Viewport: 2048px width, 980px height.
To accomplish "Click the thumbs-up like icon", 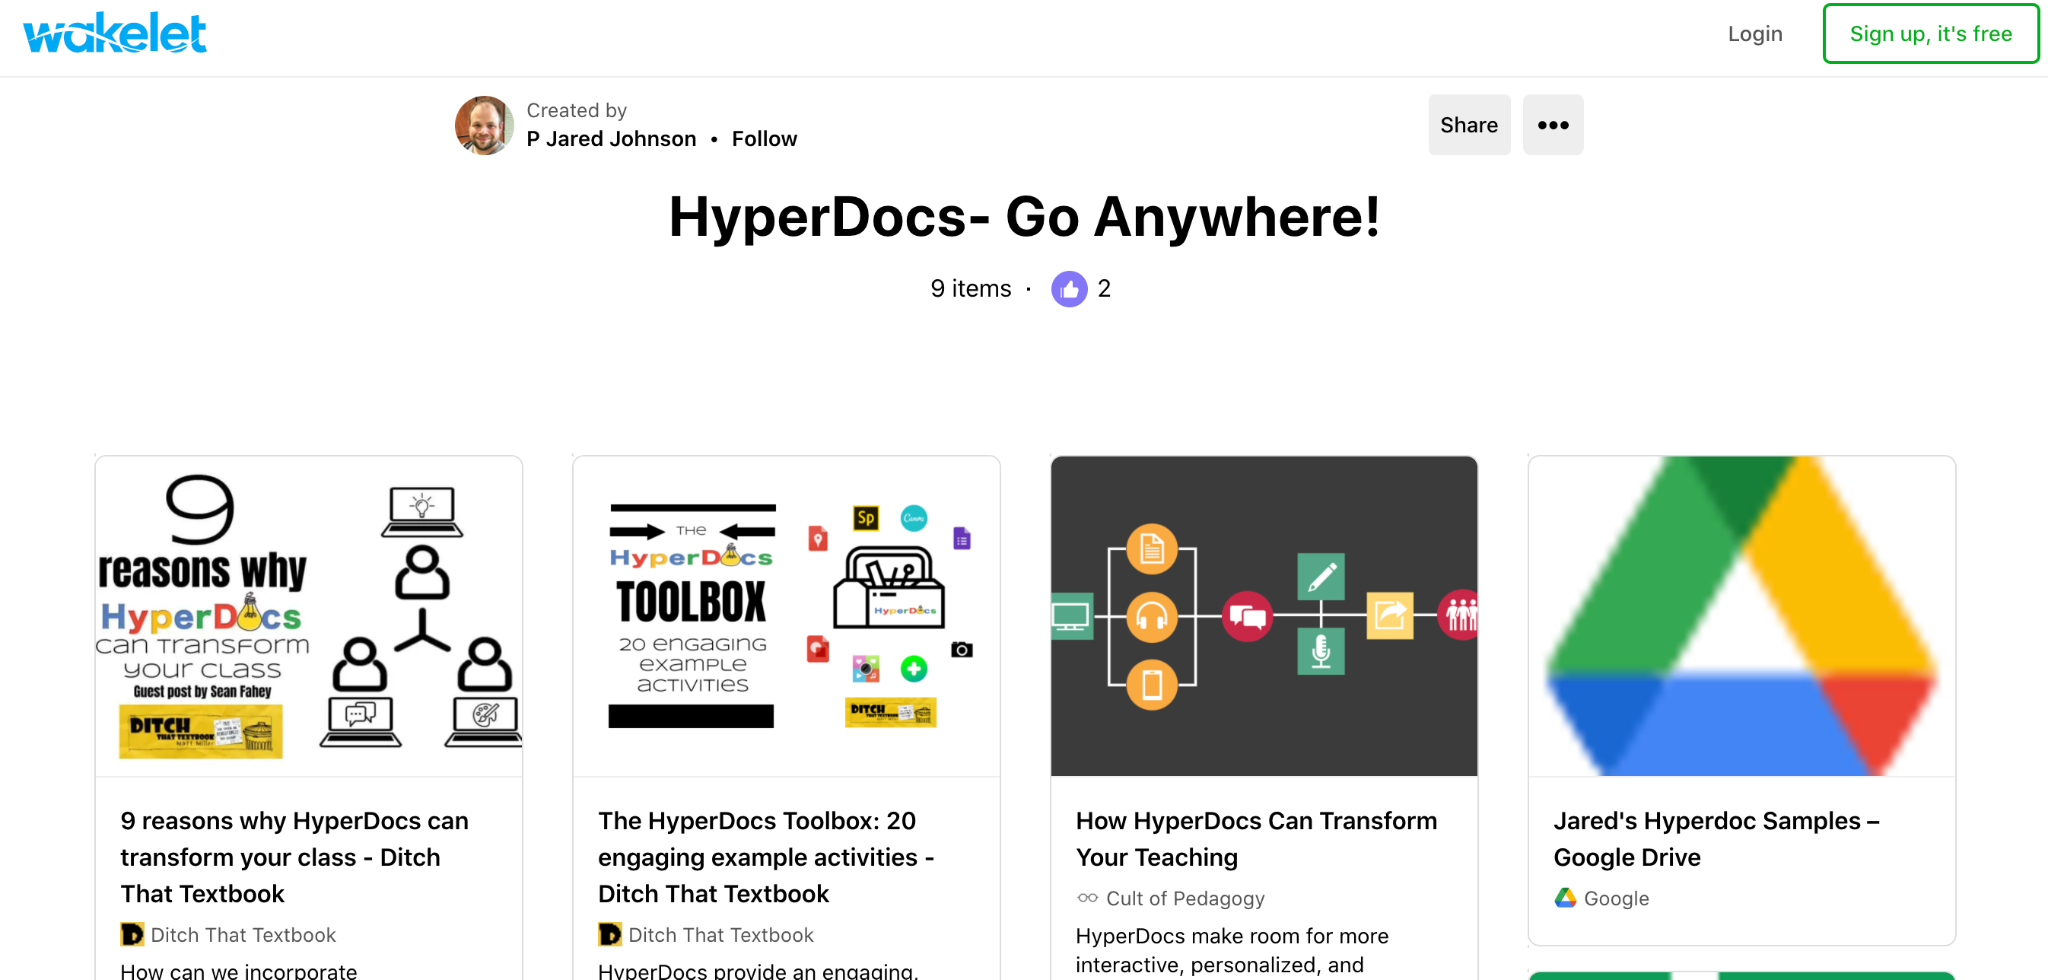I will [x=1069, y=289].
